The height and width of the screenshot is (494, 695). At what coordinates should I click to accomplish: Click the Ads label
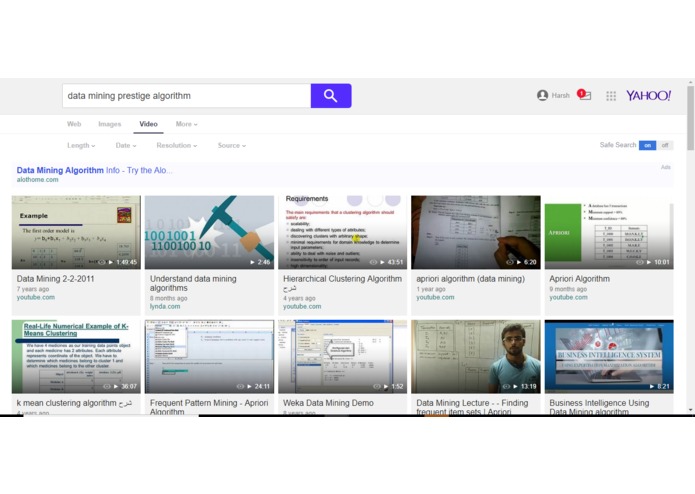pyautogui.click(x=666, y=167)
